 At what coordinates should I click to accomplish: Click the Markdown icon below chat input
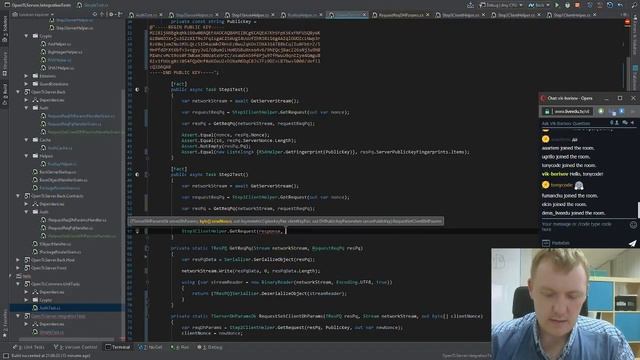[546, 243]
